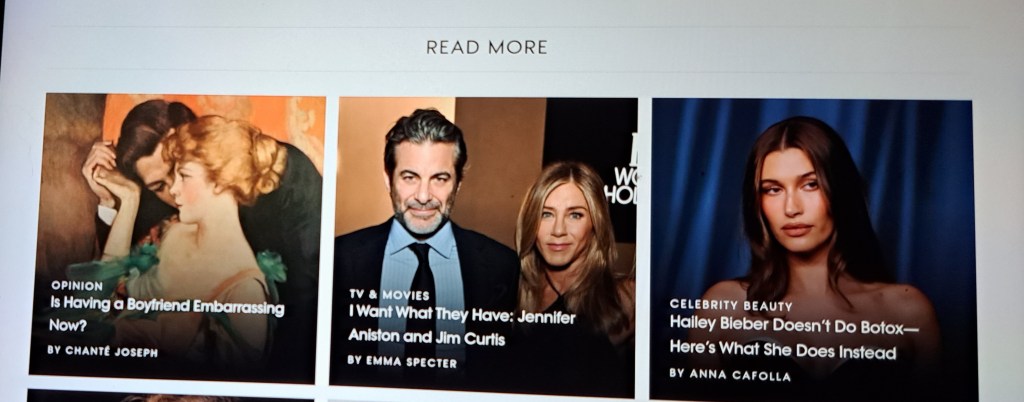Screen dimensions: 1024x402
Task: Click "Here's What She Does Instead" title line
Action: [783, 350]
